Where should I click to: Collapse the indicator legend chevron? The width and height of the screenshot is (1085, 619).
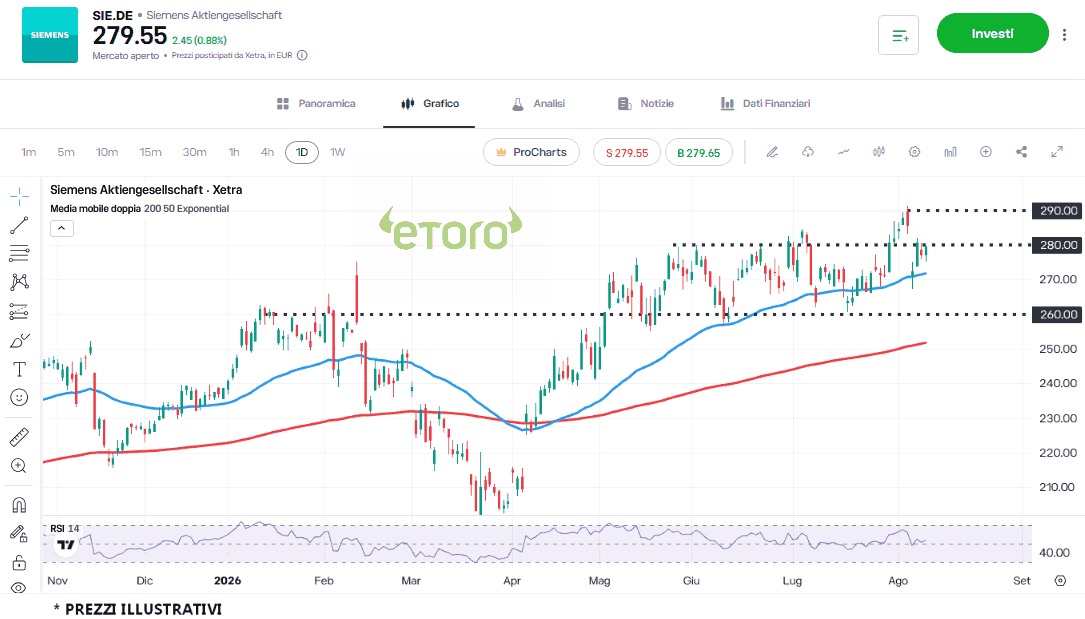coord(62,228)
